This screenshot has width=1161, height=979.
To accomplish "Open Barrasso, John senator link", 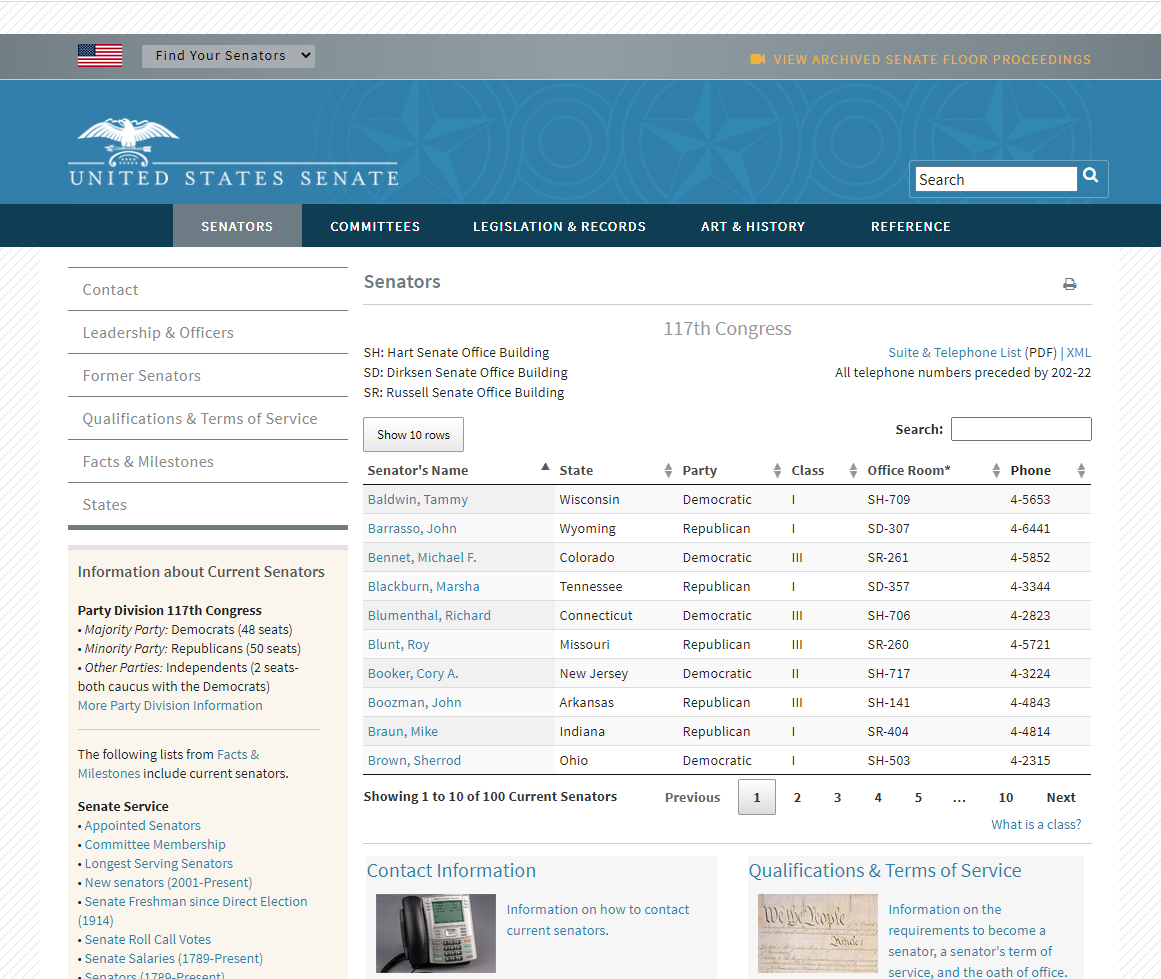I will [412, 528].
